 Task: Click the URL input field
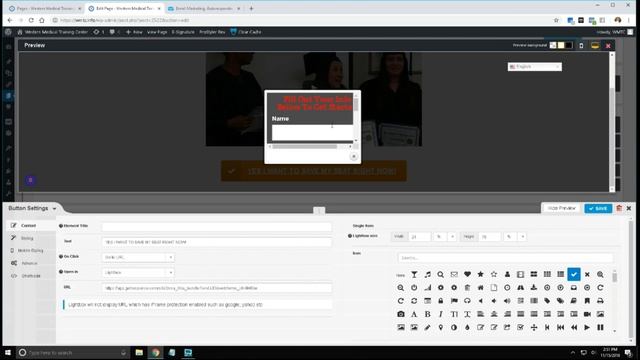tap(216, 288)
